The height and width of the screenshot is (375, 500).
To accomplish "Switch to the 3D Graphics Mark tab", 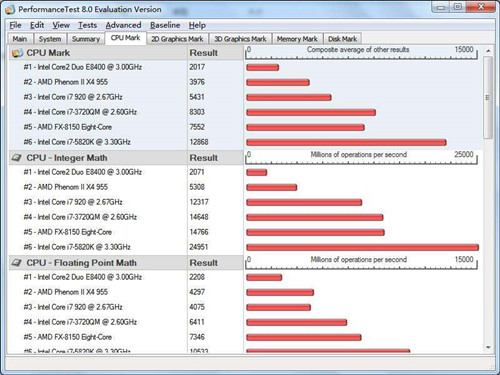I will click(240, 39).
